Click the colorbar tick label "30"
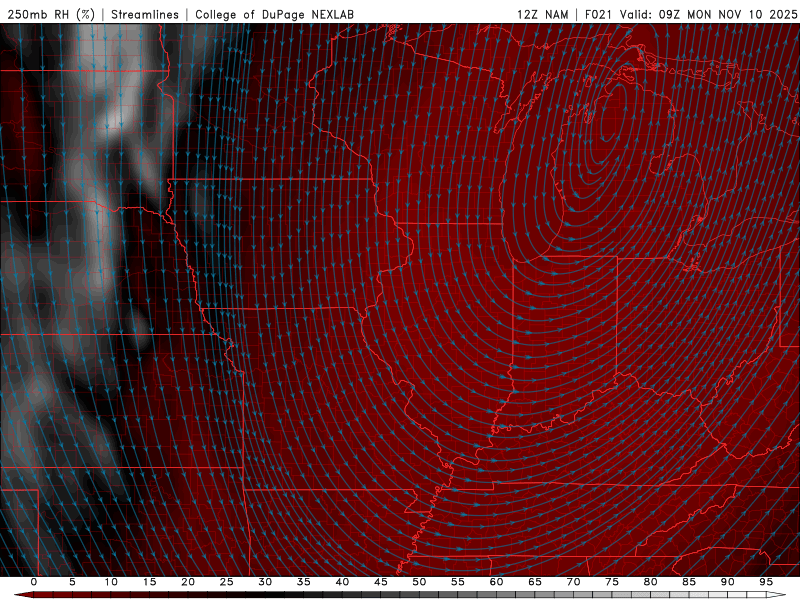 [265, 582]
